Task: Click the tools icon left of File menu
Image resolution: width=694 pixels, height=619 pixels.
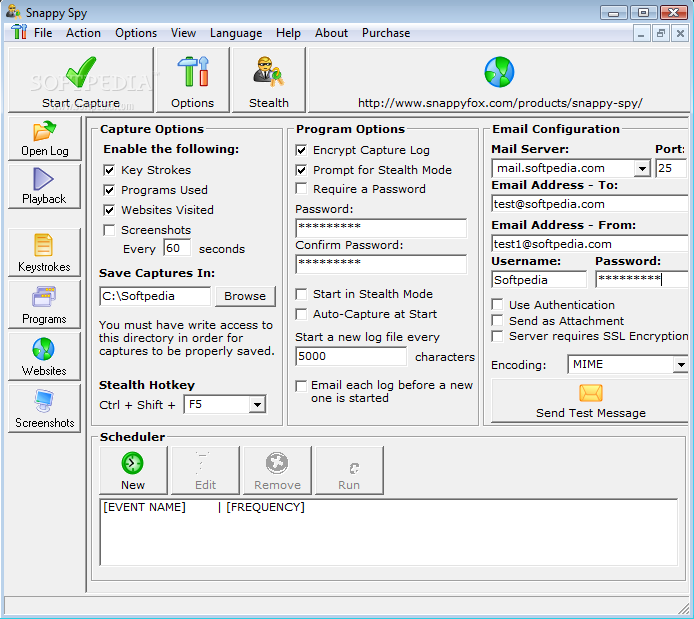Action: [19, 33]
